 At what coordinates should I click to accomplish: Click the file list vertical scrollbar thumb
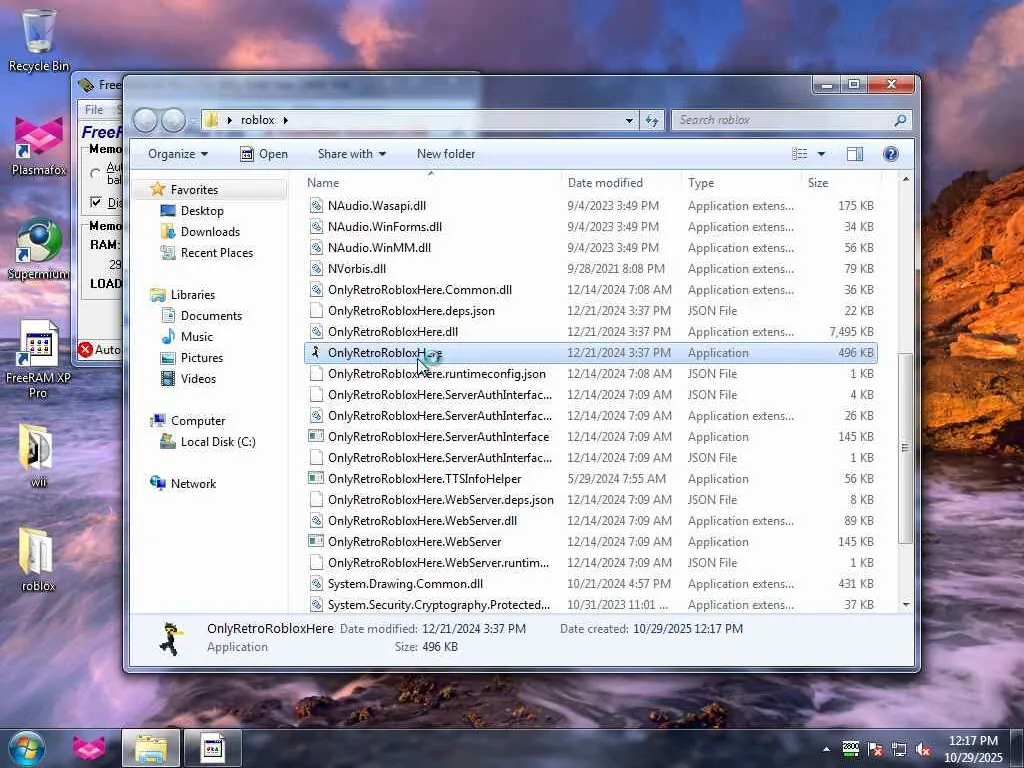[905, 448]
